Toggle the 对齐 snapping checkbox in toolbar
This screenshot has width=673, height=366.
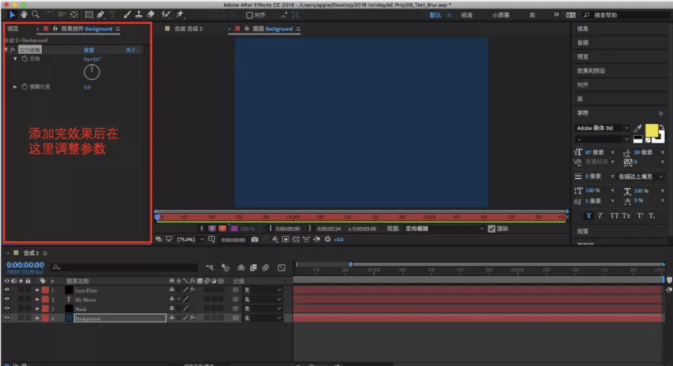[x=249, y=15]
